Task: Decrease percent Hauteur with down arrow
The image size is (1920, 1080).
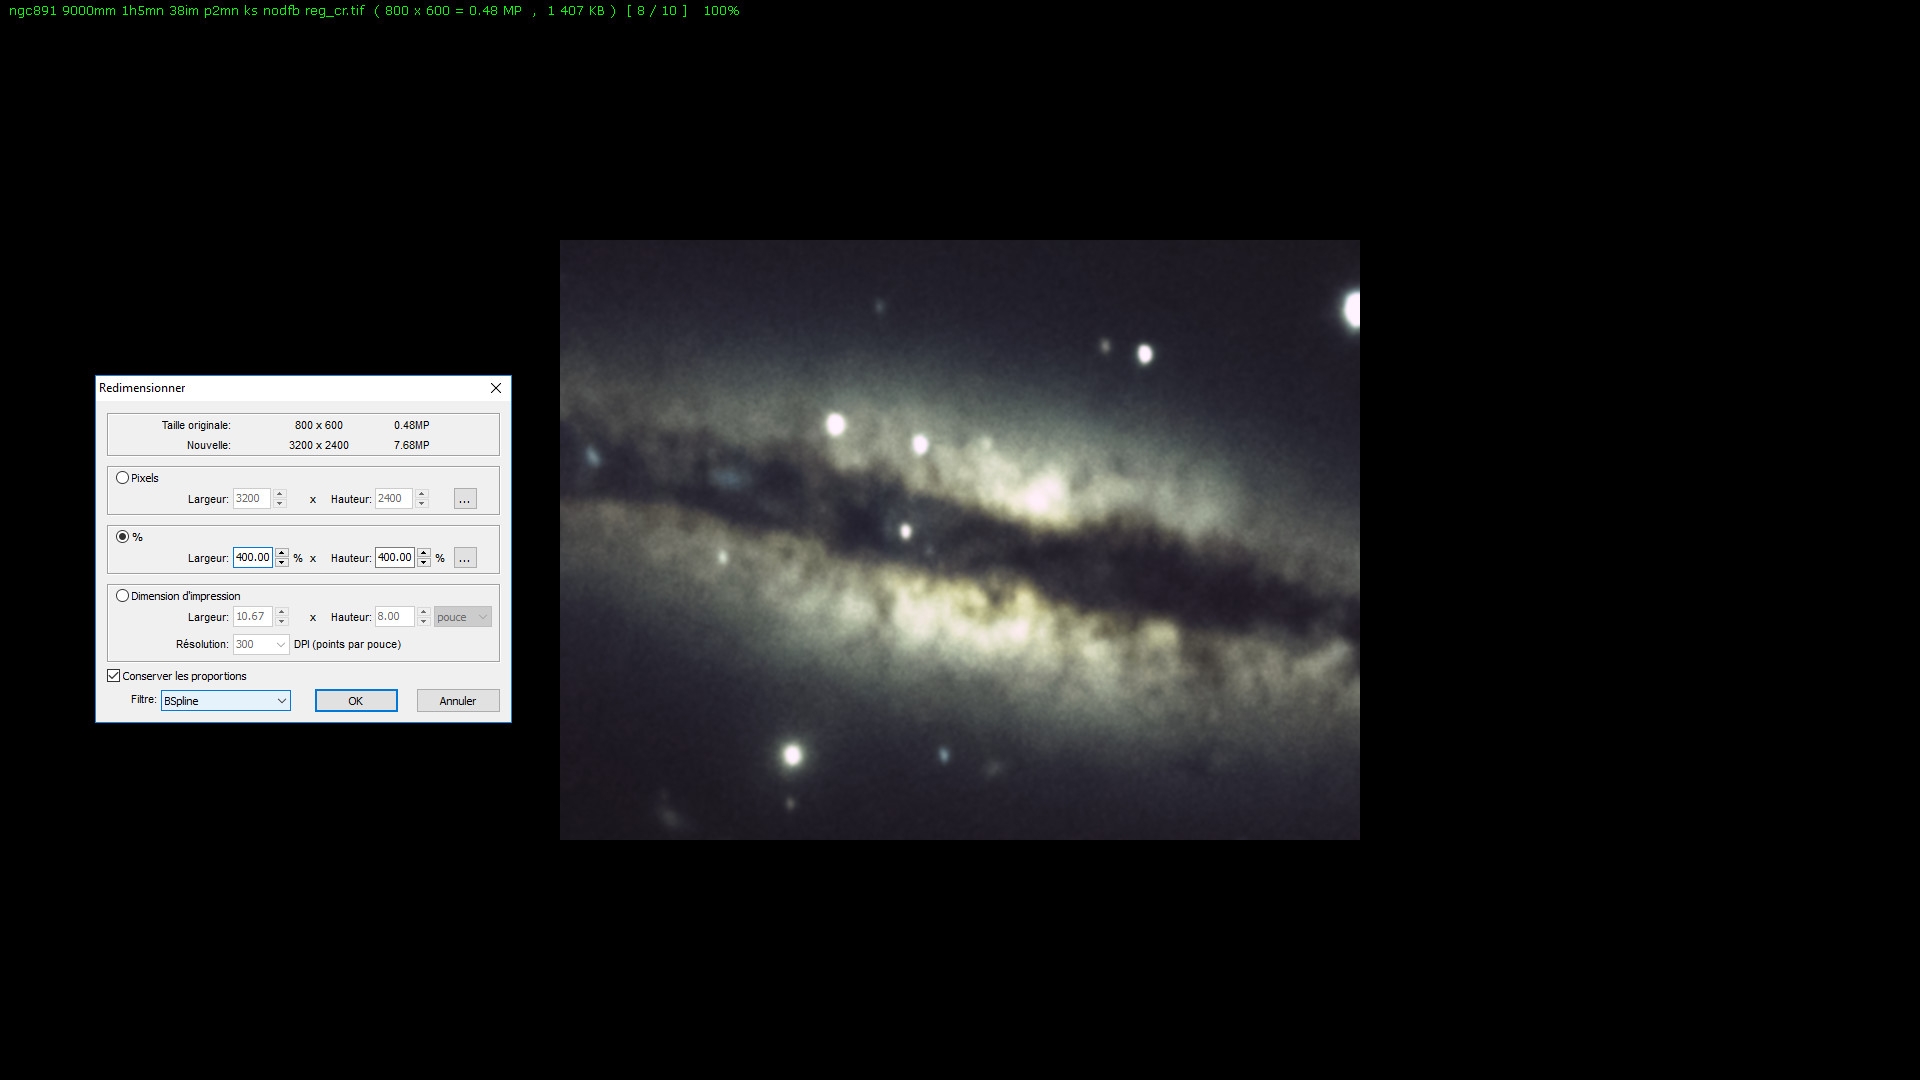Action: pos(424,563)
